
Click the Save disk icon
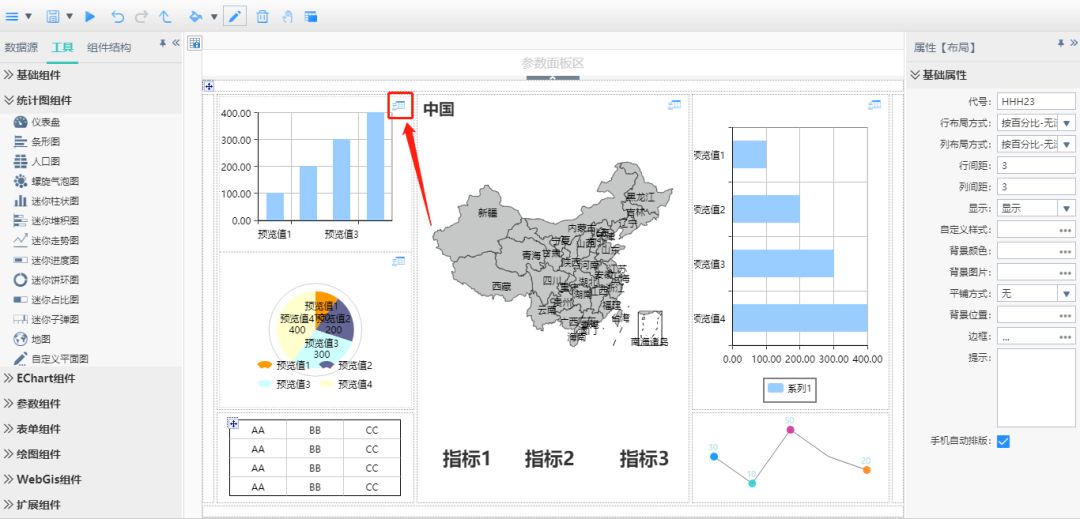click(54, 16)
